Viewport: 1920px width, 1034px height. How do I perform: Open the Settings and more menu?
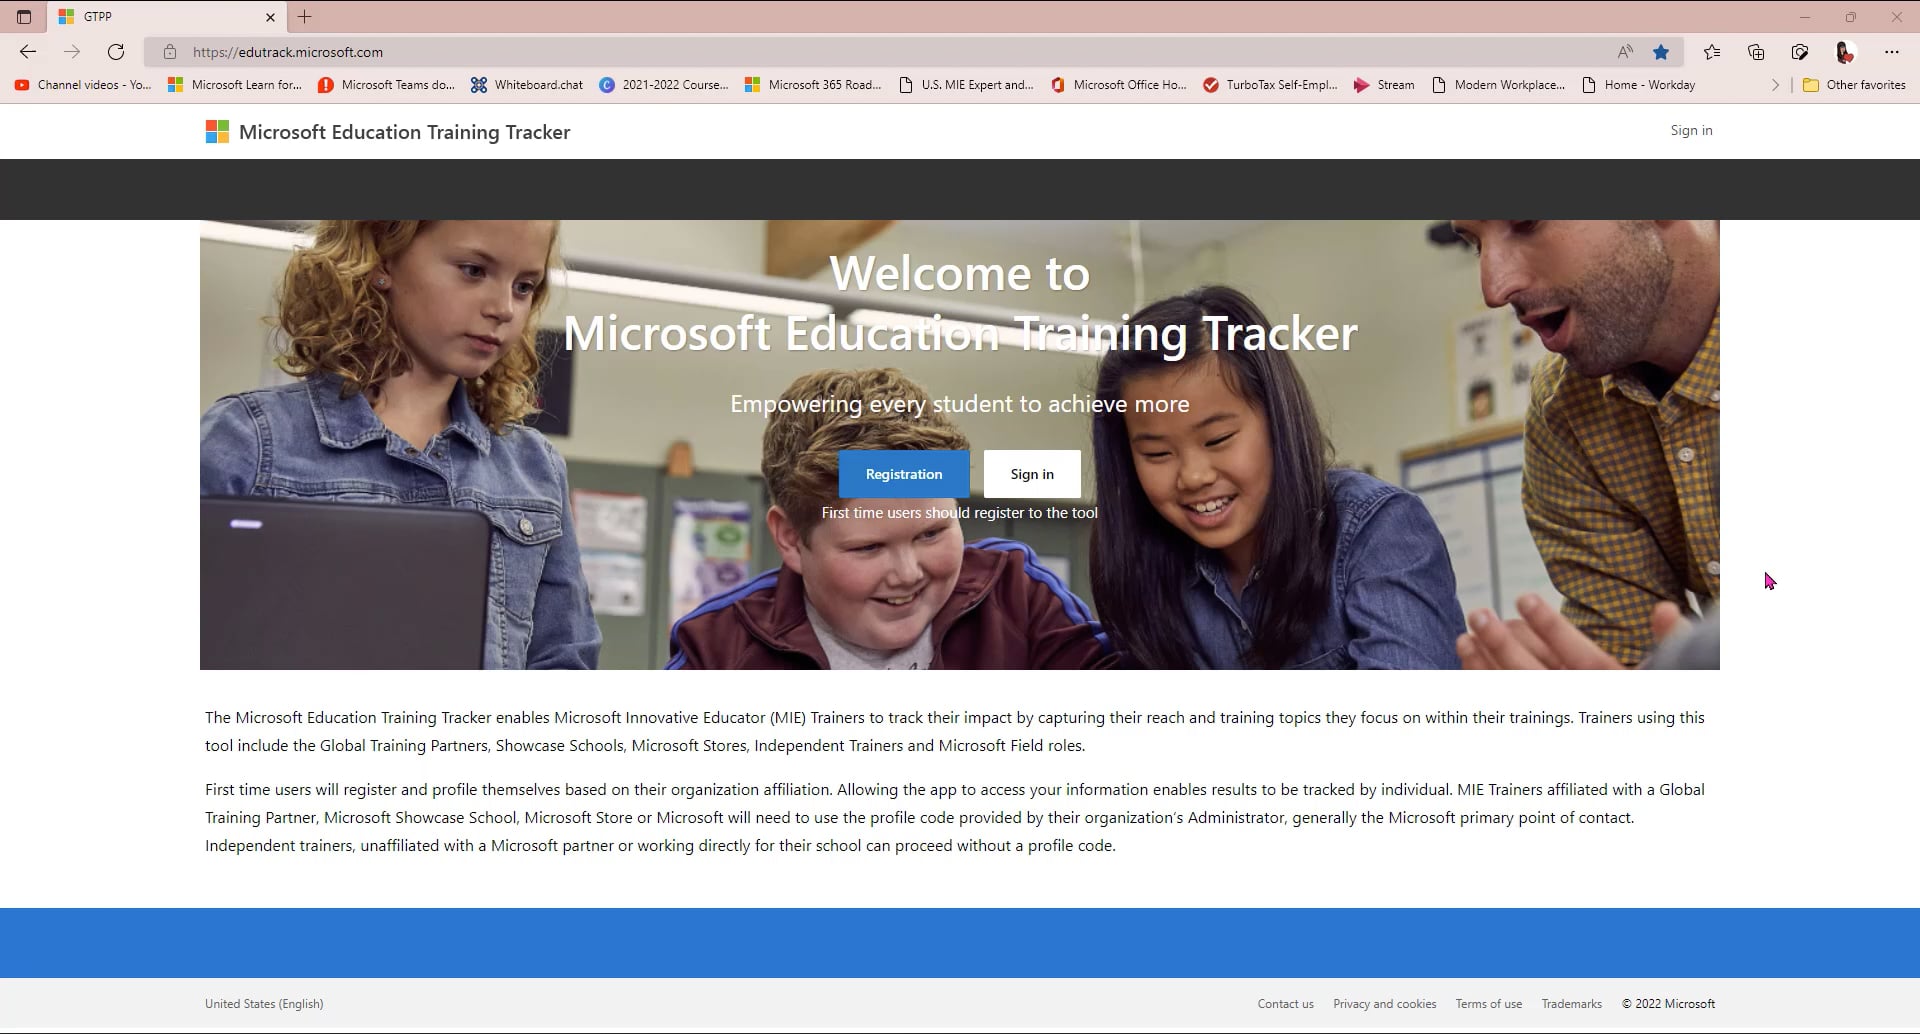click(x=1892, y=51)
